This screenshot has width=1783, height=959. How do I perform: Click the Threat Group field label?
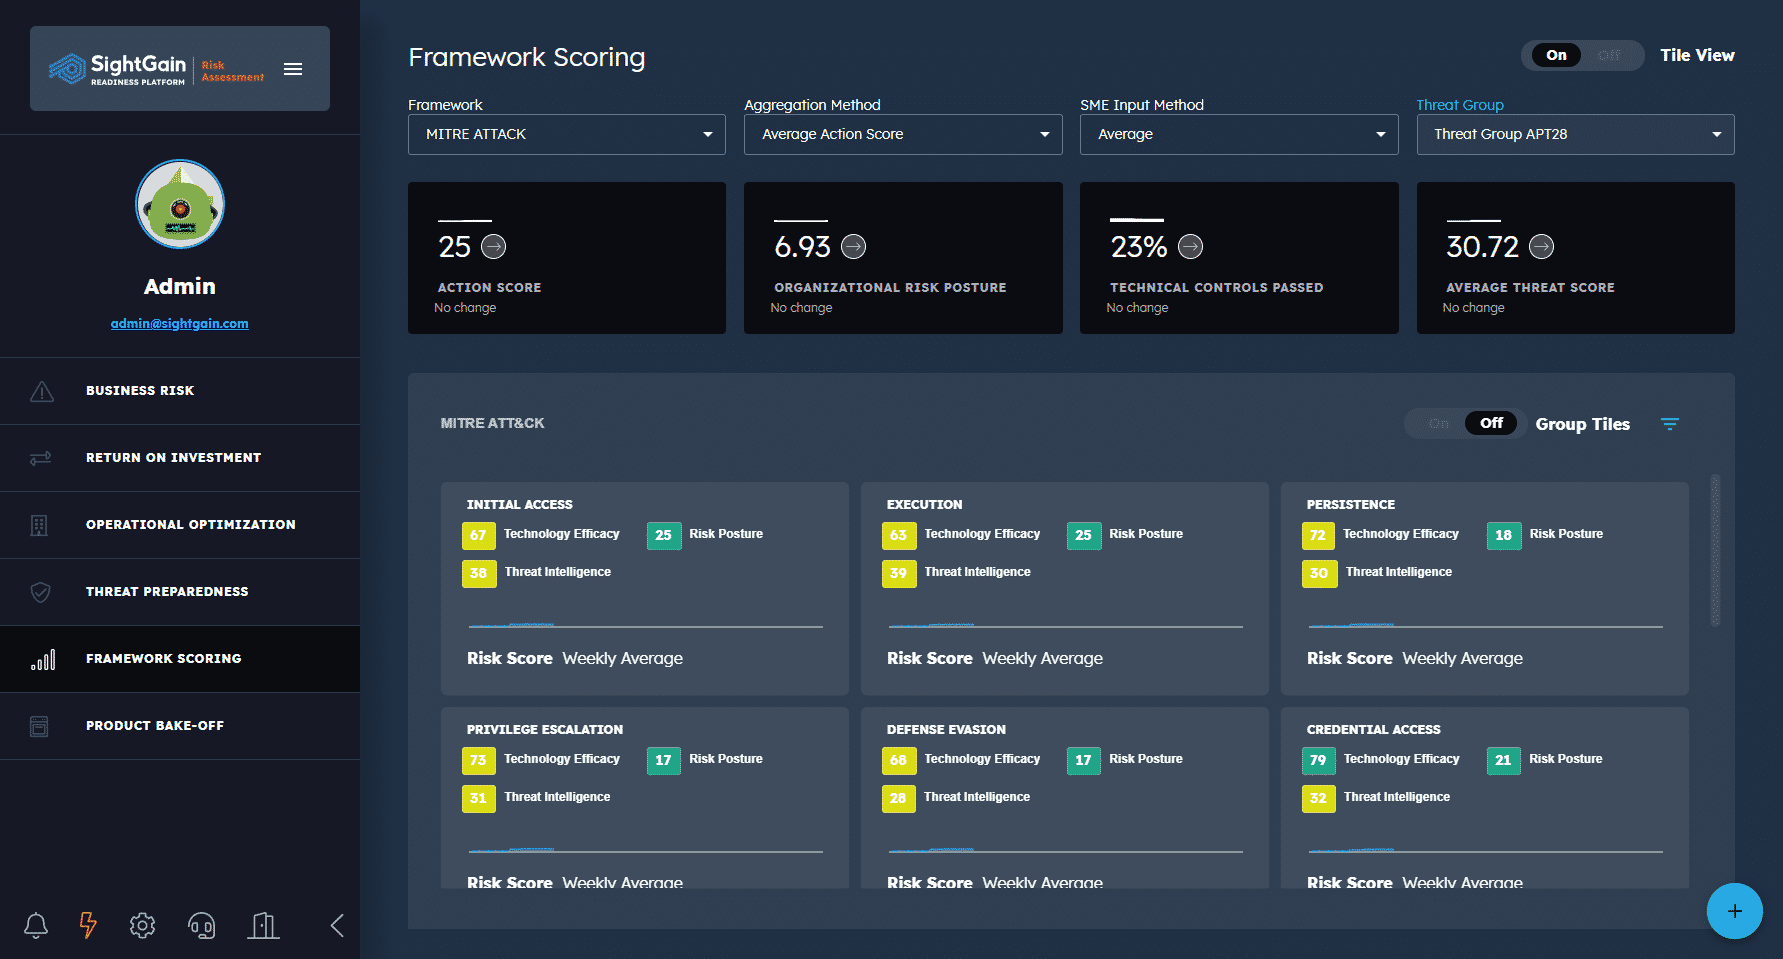[x=1460, y=105]
